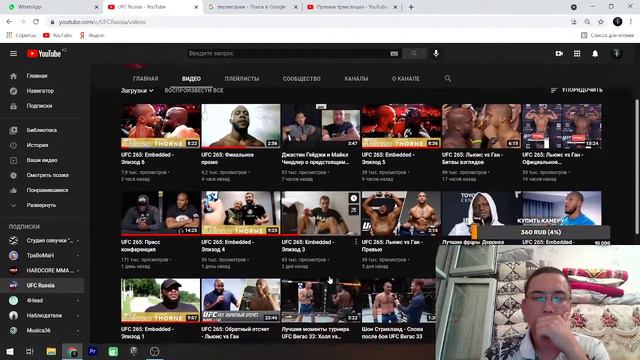Select the ВИДЕО channel tab
The height and width of the screenshot is (360, 640).
click(191, 78)
